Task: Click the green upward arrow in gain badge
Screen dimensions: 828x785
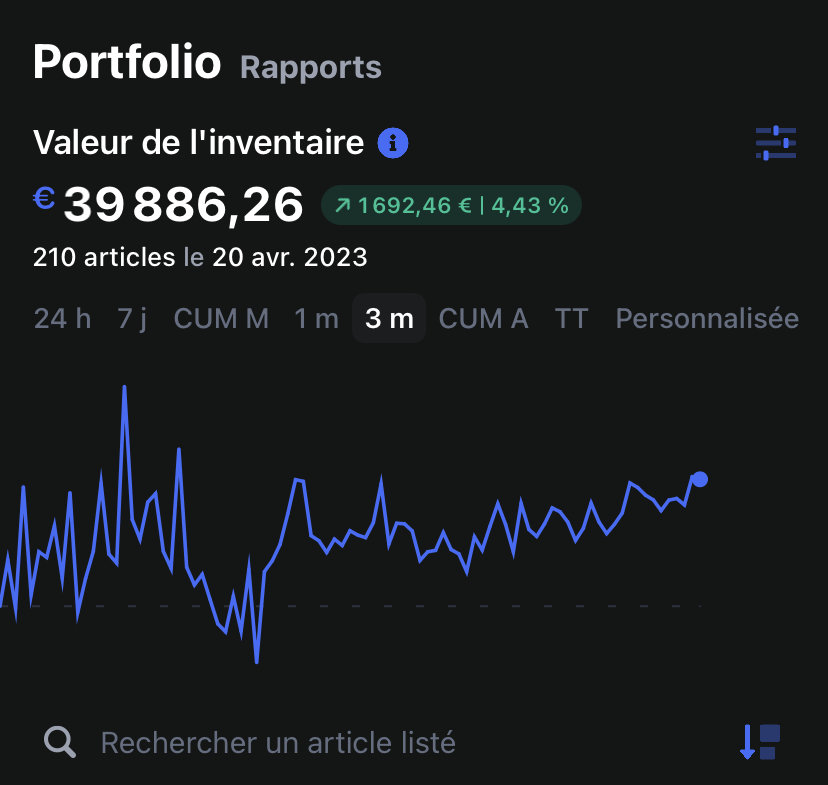Action: coord(343,206)
